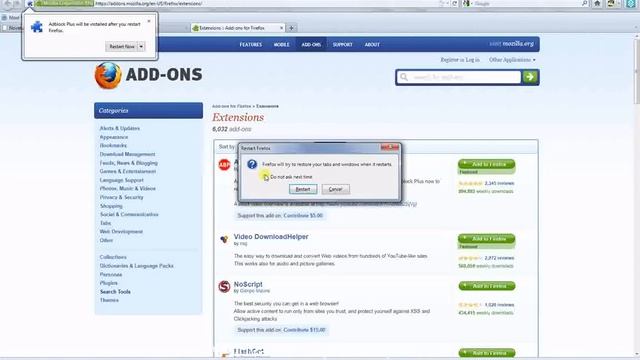Check the 'Do not ask next time' checkbox
The height and width of the screenshot is (360, 640).
click(x=266, y=177)
